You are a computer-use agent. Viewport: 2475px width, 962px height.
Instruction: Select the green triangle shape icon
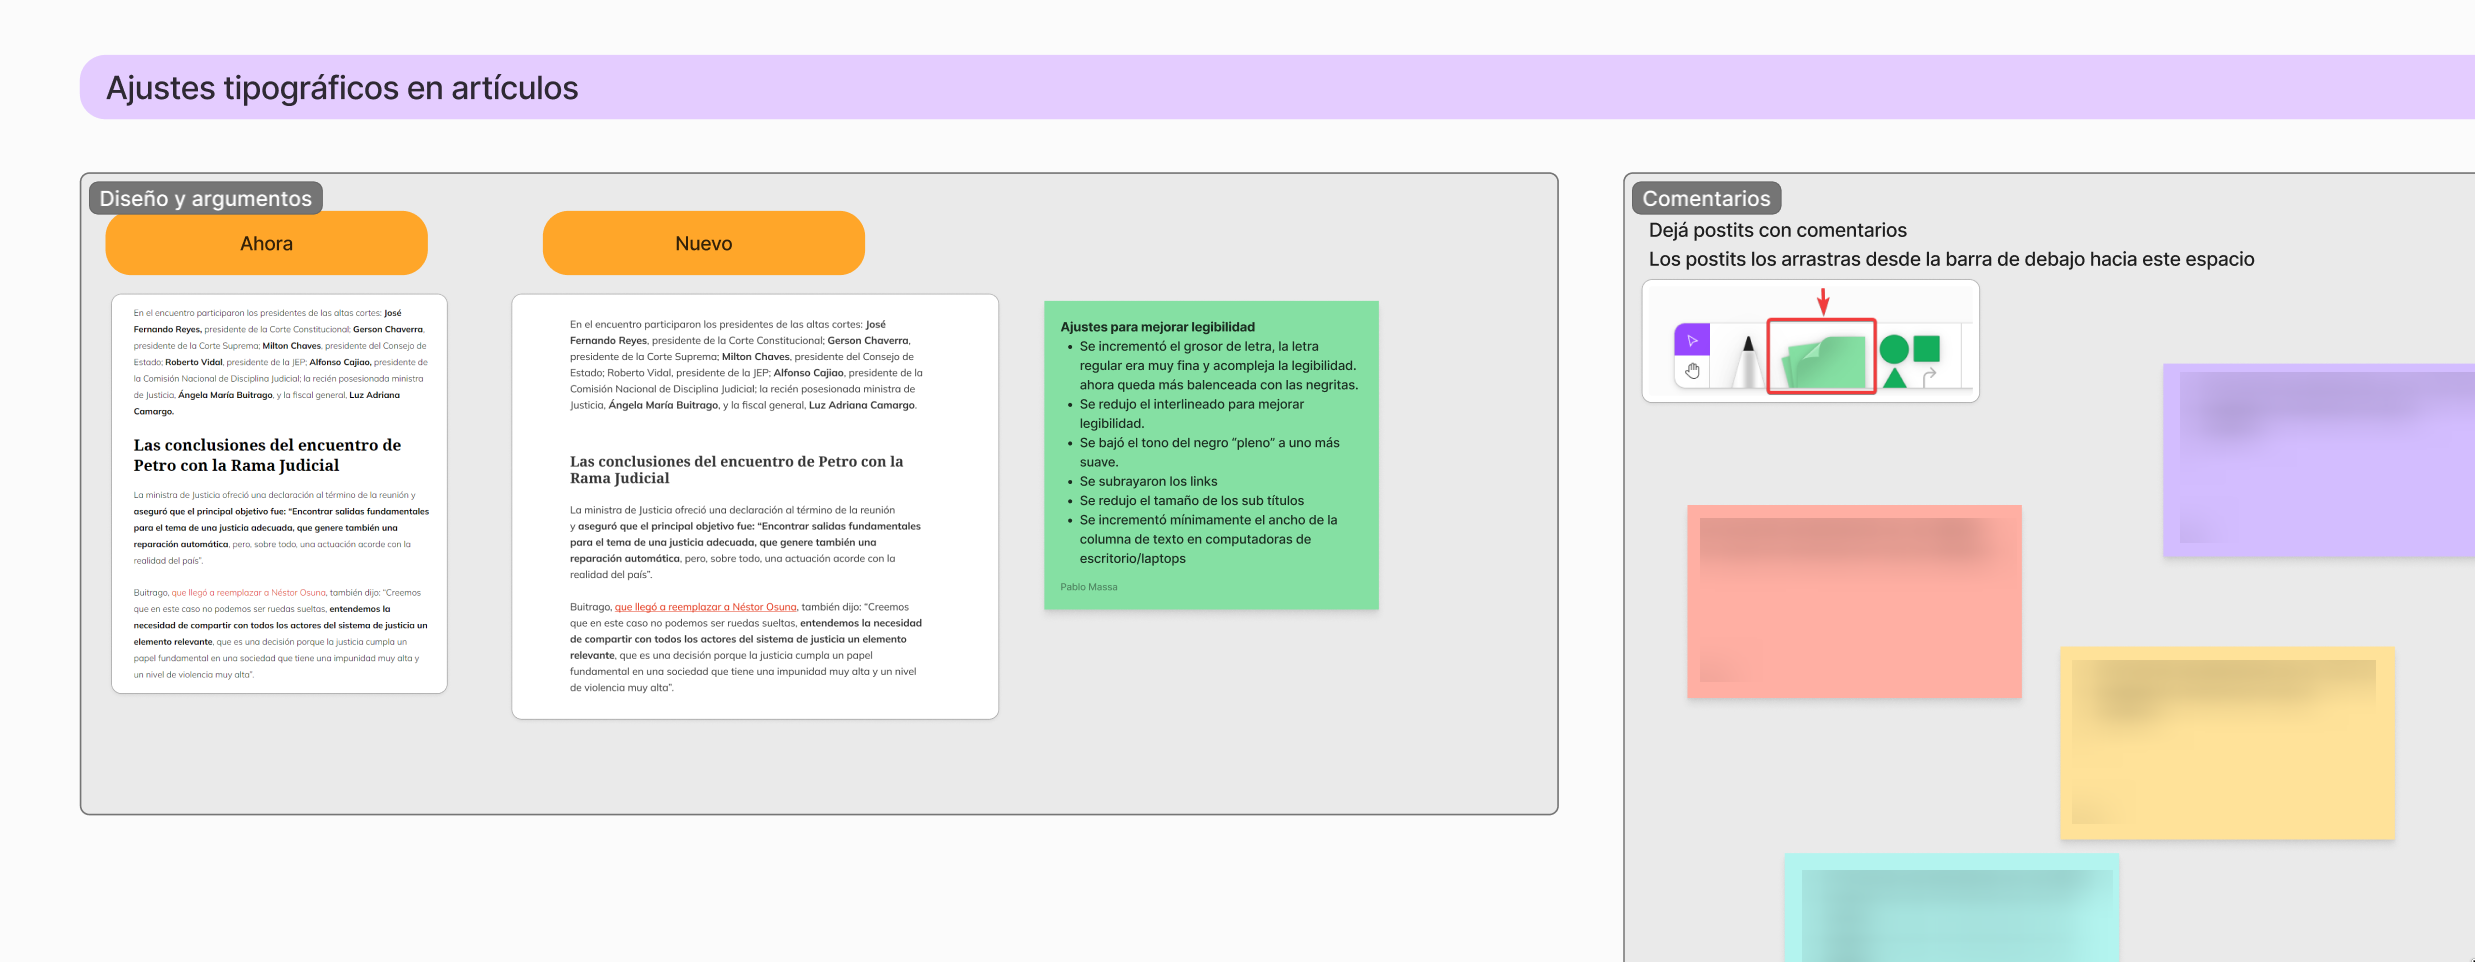pos(1894,378)
